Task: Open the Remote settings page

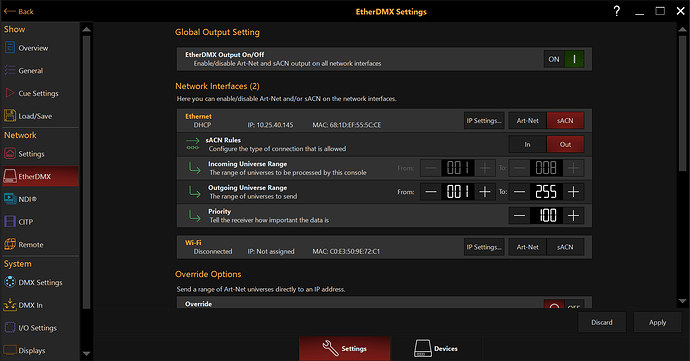Action: [x=40, y=245]
